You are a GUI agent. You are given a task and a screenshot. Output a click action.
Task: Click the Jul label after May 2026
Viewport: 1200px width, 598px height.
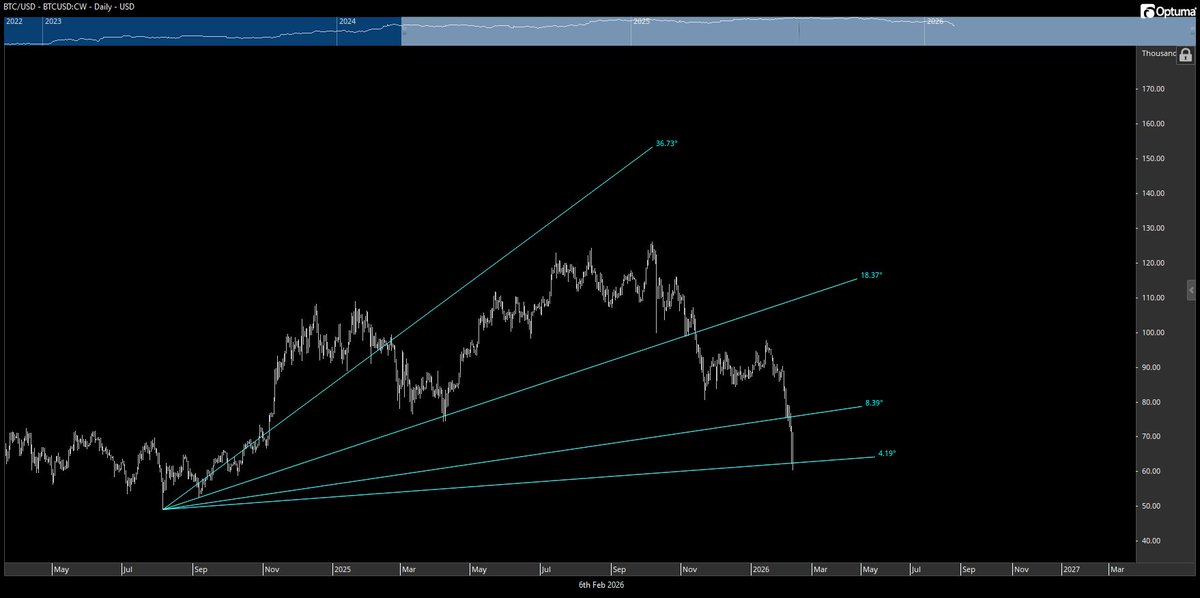pyautogui.click(x=915, y=569)
